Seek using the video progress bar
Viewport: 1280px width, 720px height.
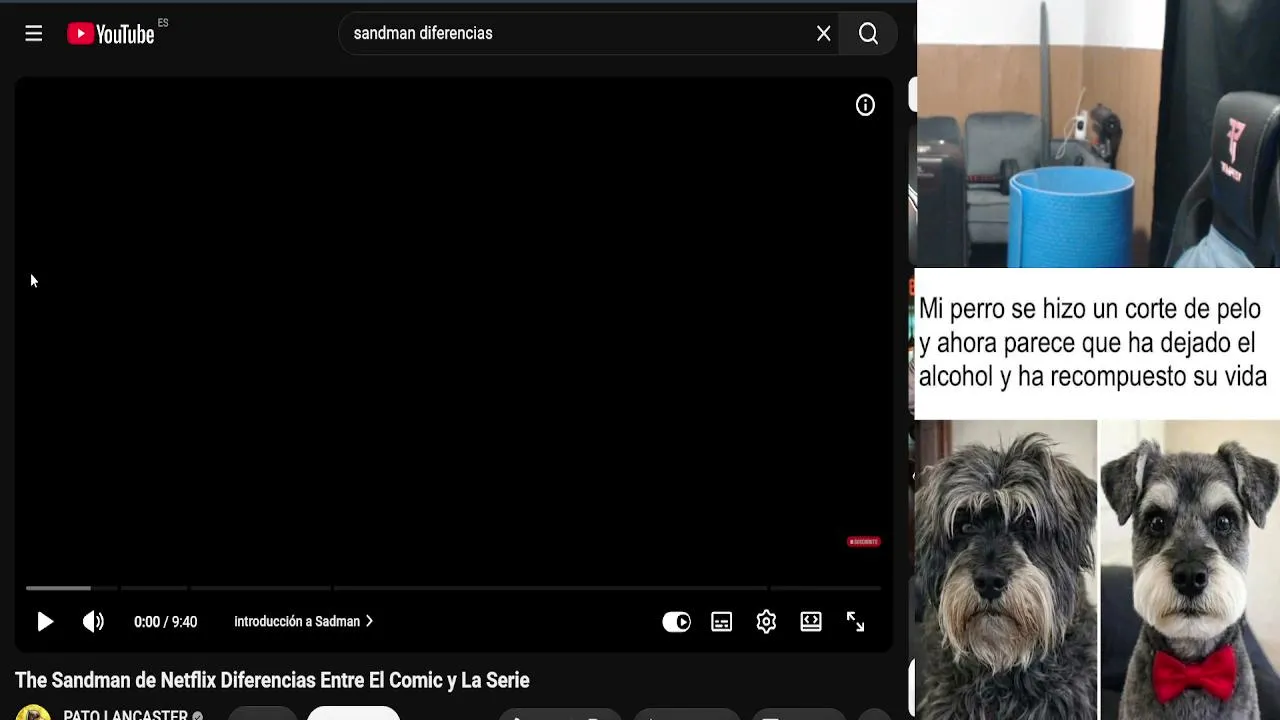coord(453,588)
